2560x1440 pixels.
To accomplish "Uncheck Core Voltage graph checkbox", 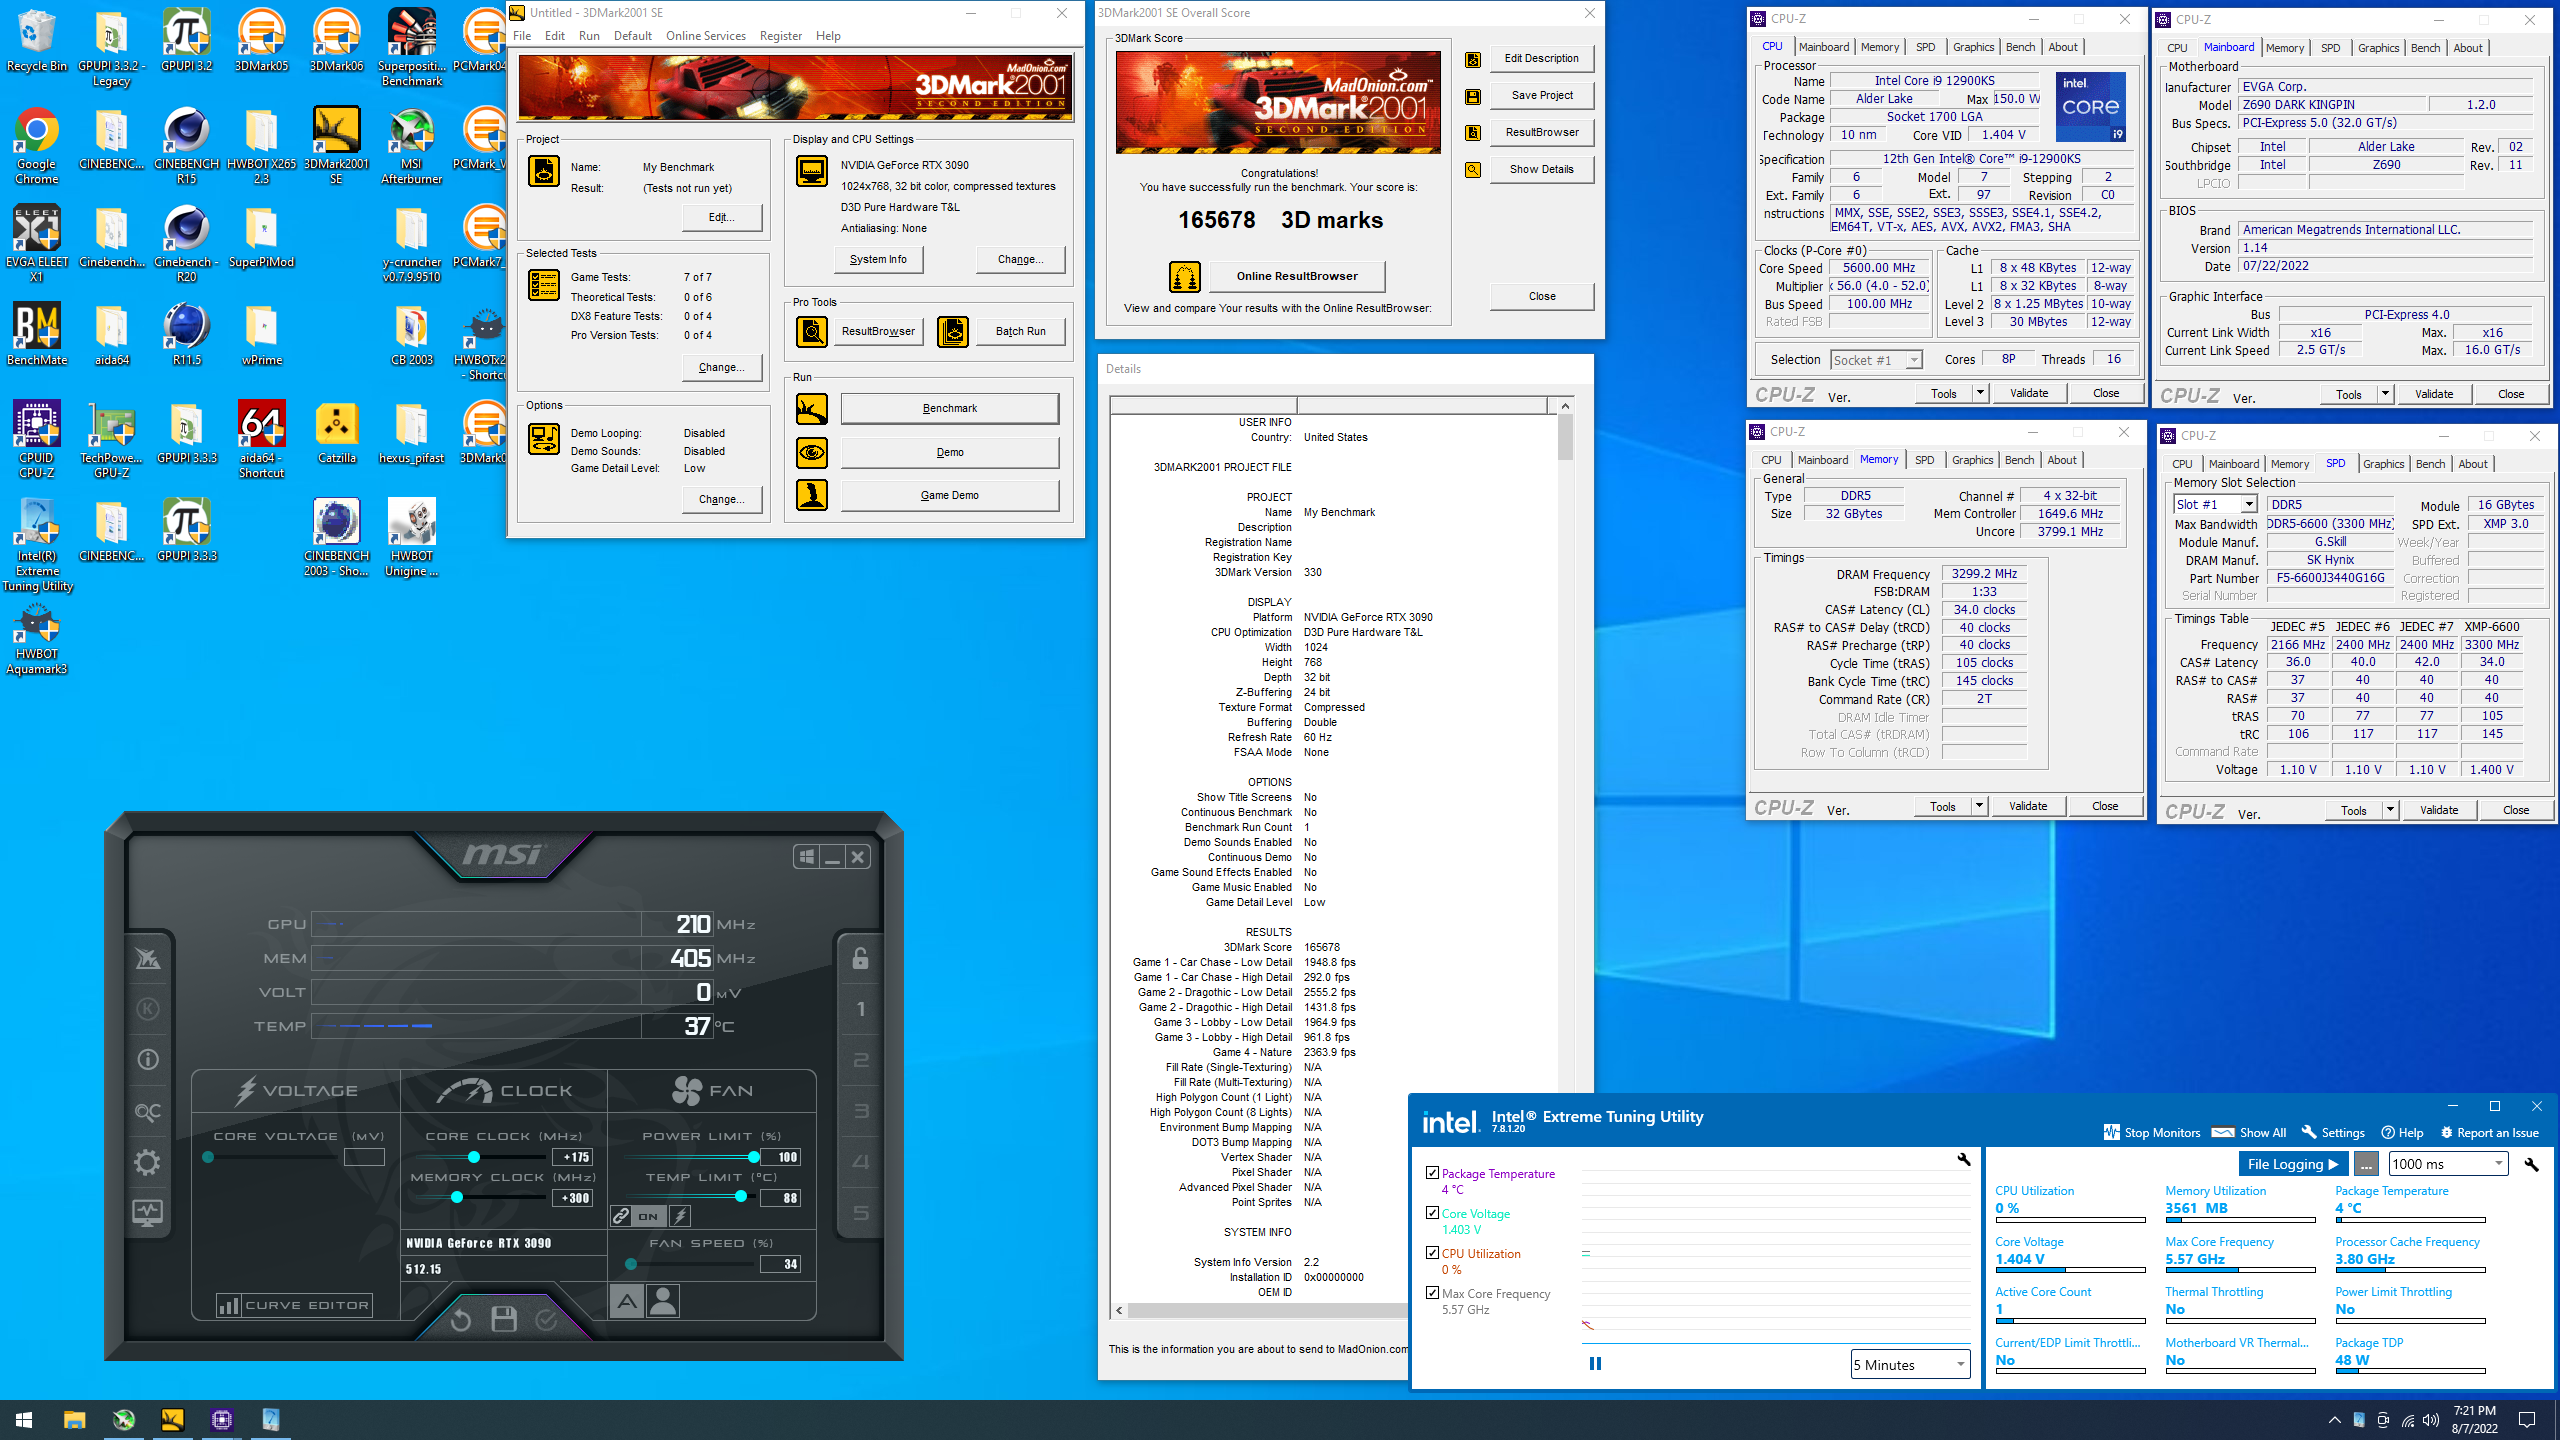I will click(x=1432, y=1213).
